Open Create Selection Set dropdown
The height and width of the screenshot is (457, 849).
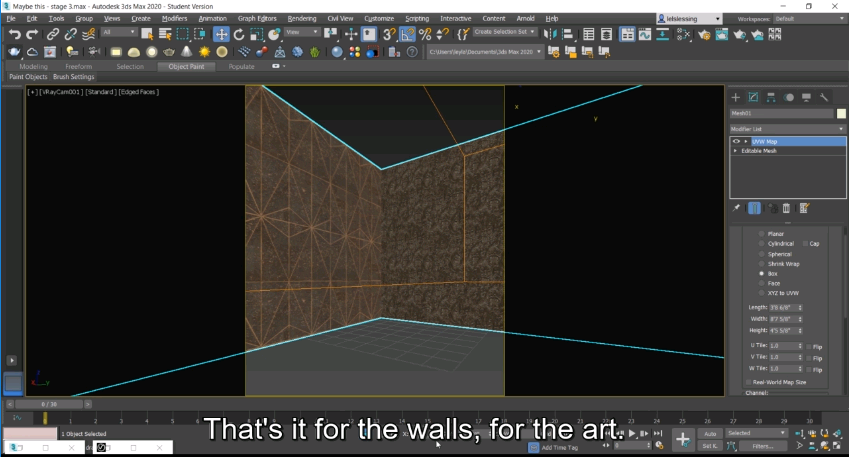[x=504, y=32]
